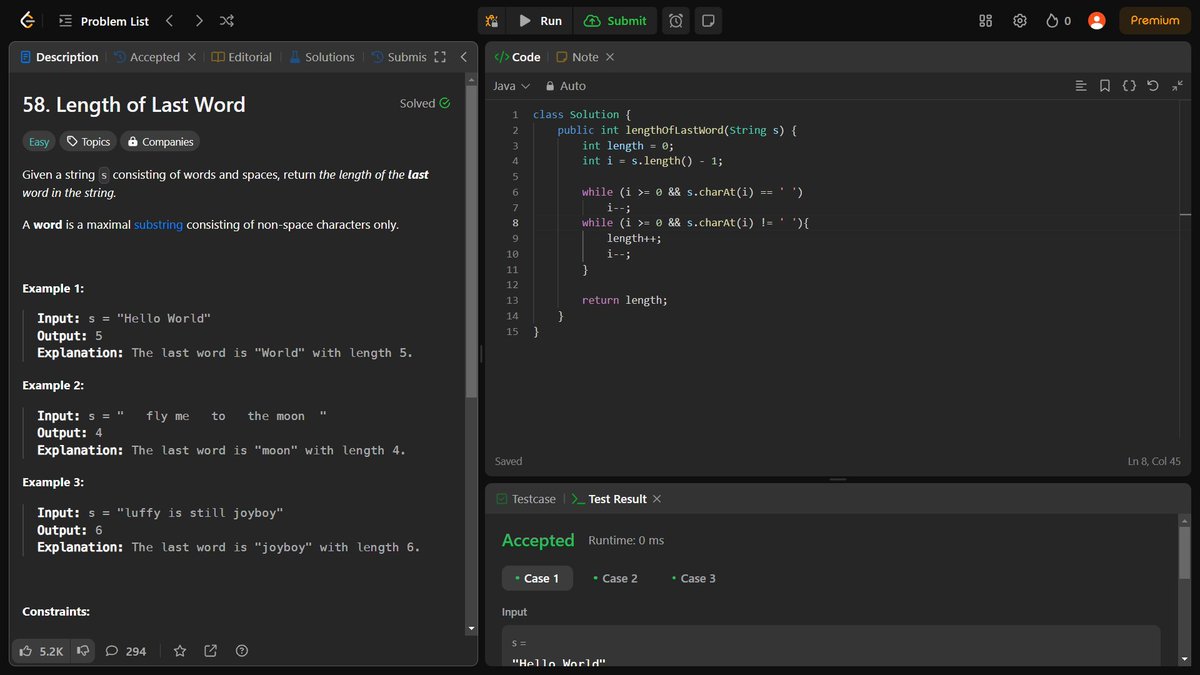The image size is (1200, 675).
Task: Open the debugger icon left of Run
Action: click(x=491, y=20)
